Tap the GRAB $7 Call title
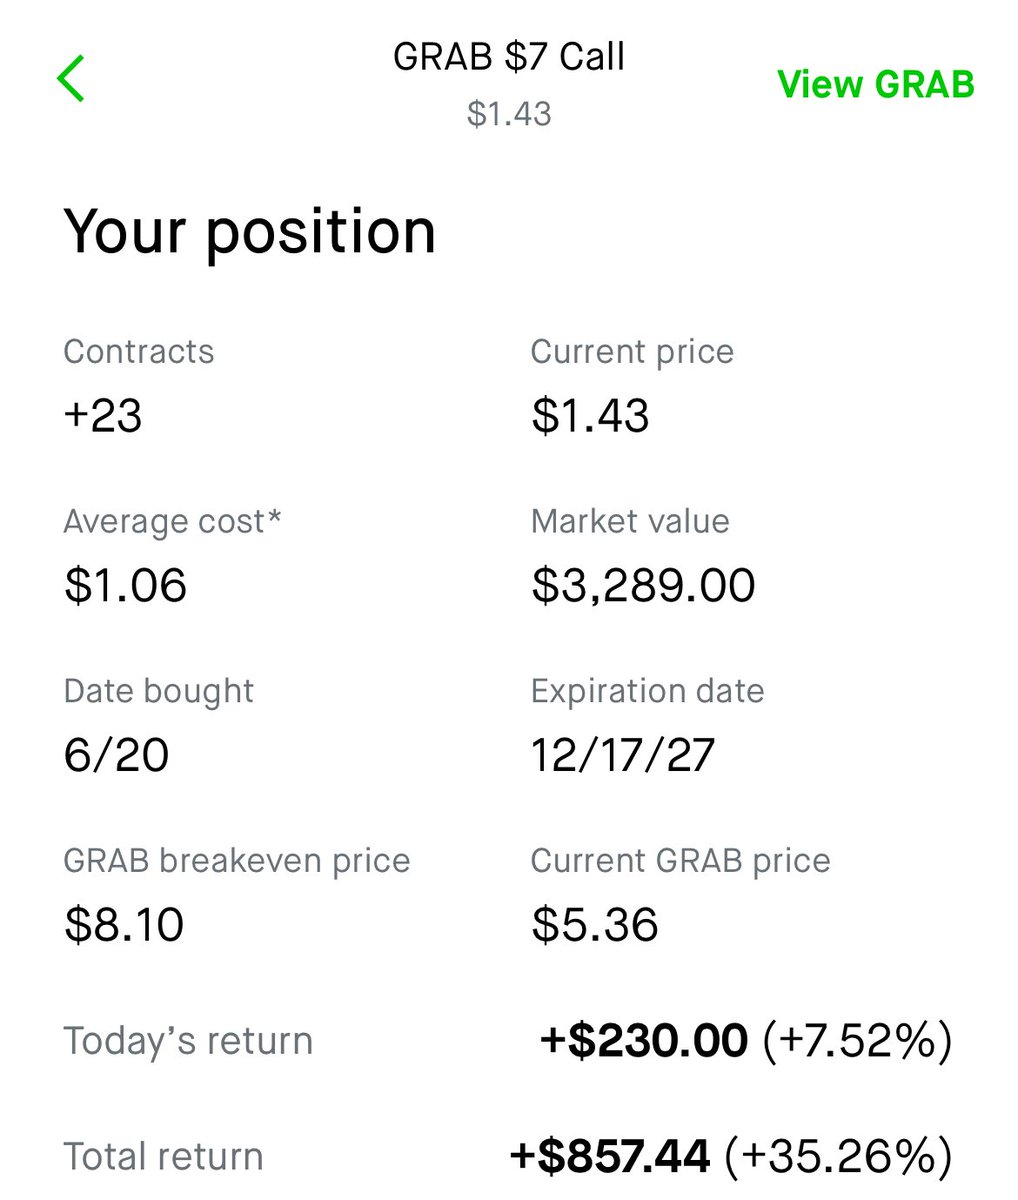 click(x=509, y=56)
